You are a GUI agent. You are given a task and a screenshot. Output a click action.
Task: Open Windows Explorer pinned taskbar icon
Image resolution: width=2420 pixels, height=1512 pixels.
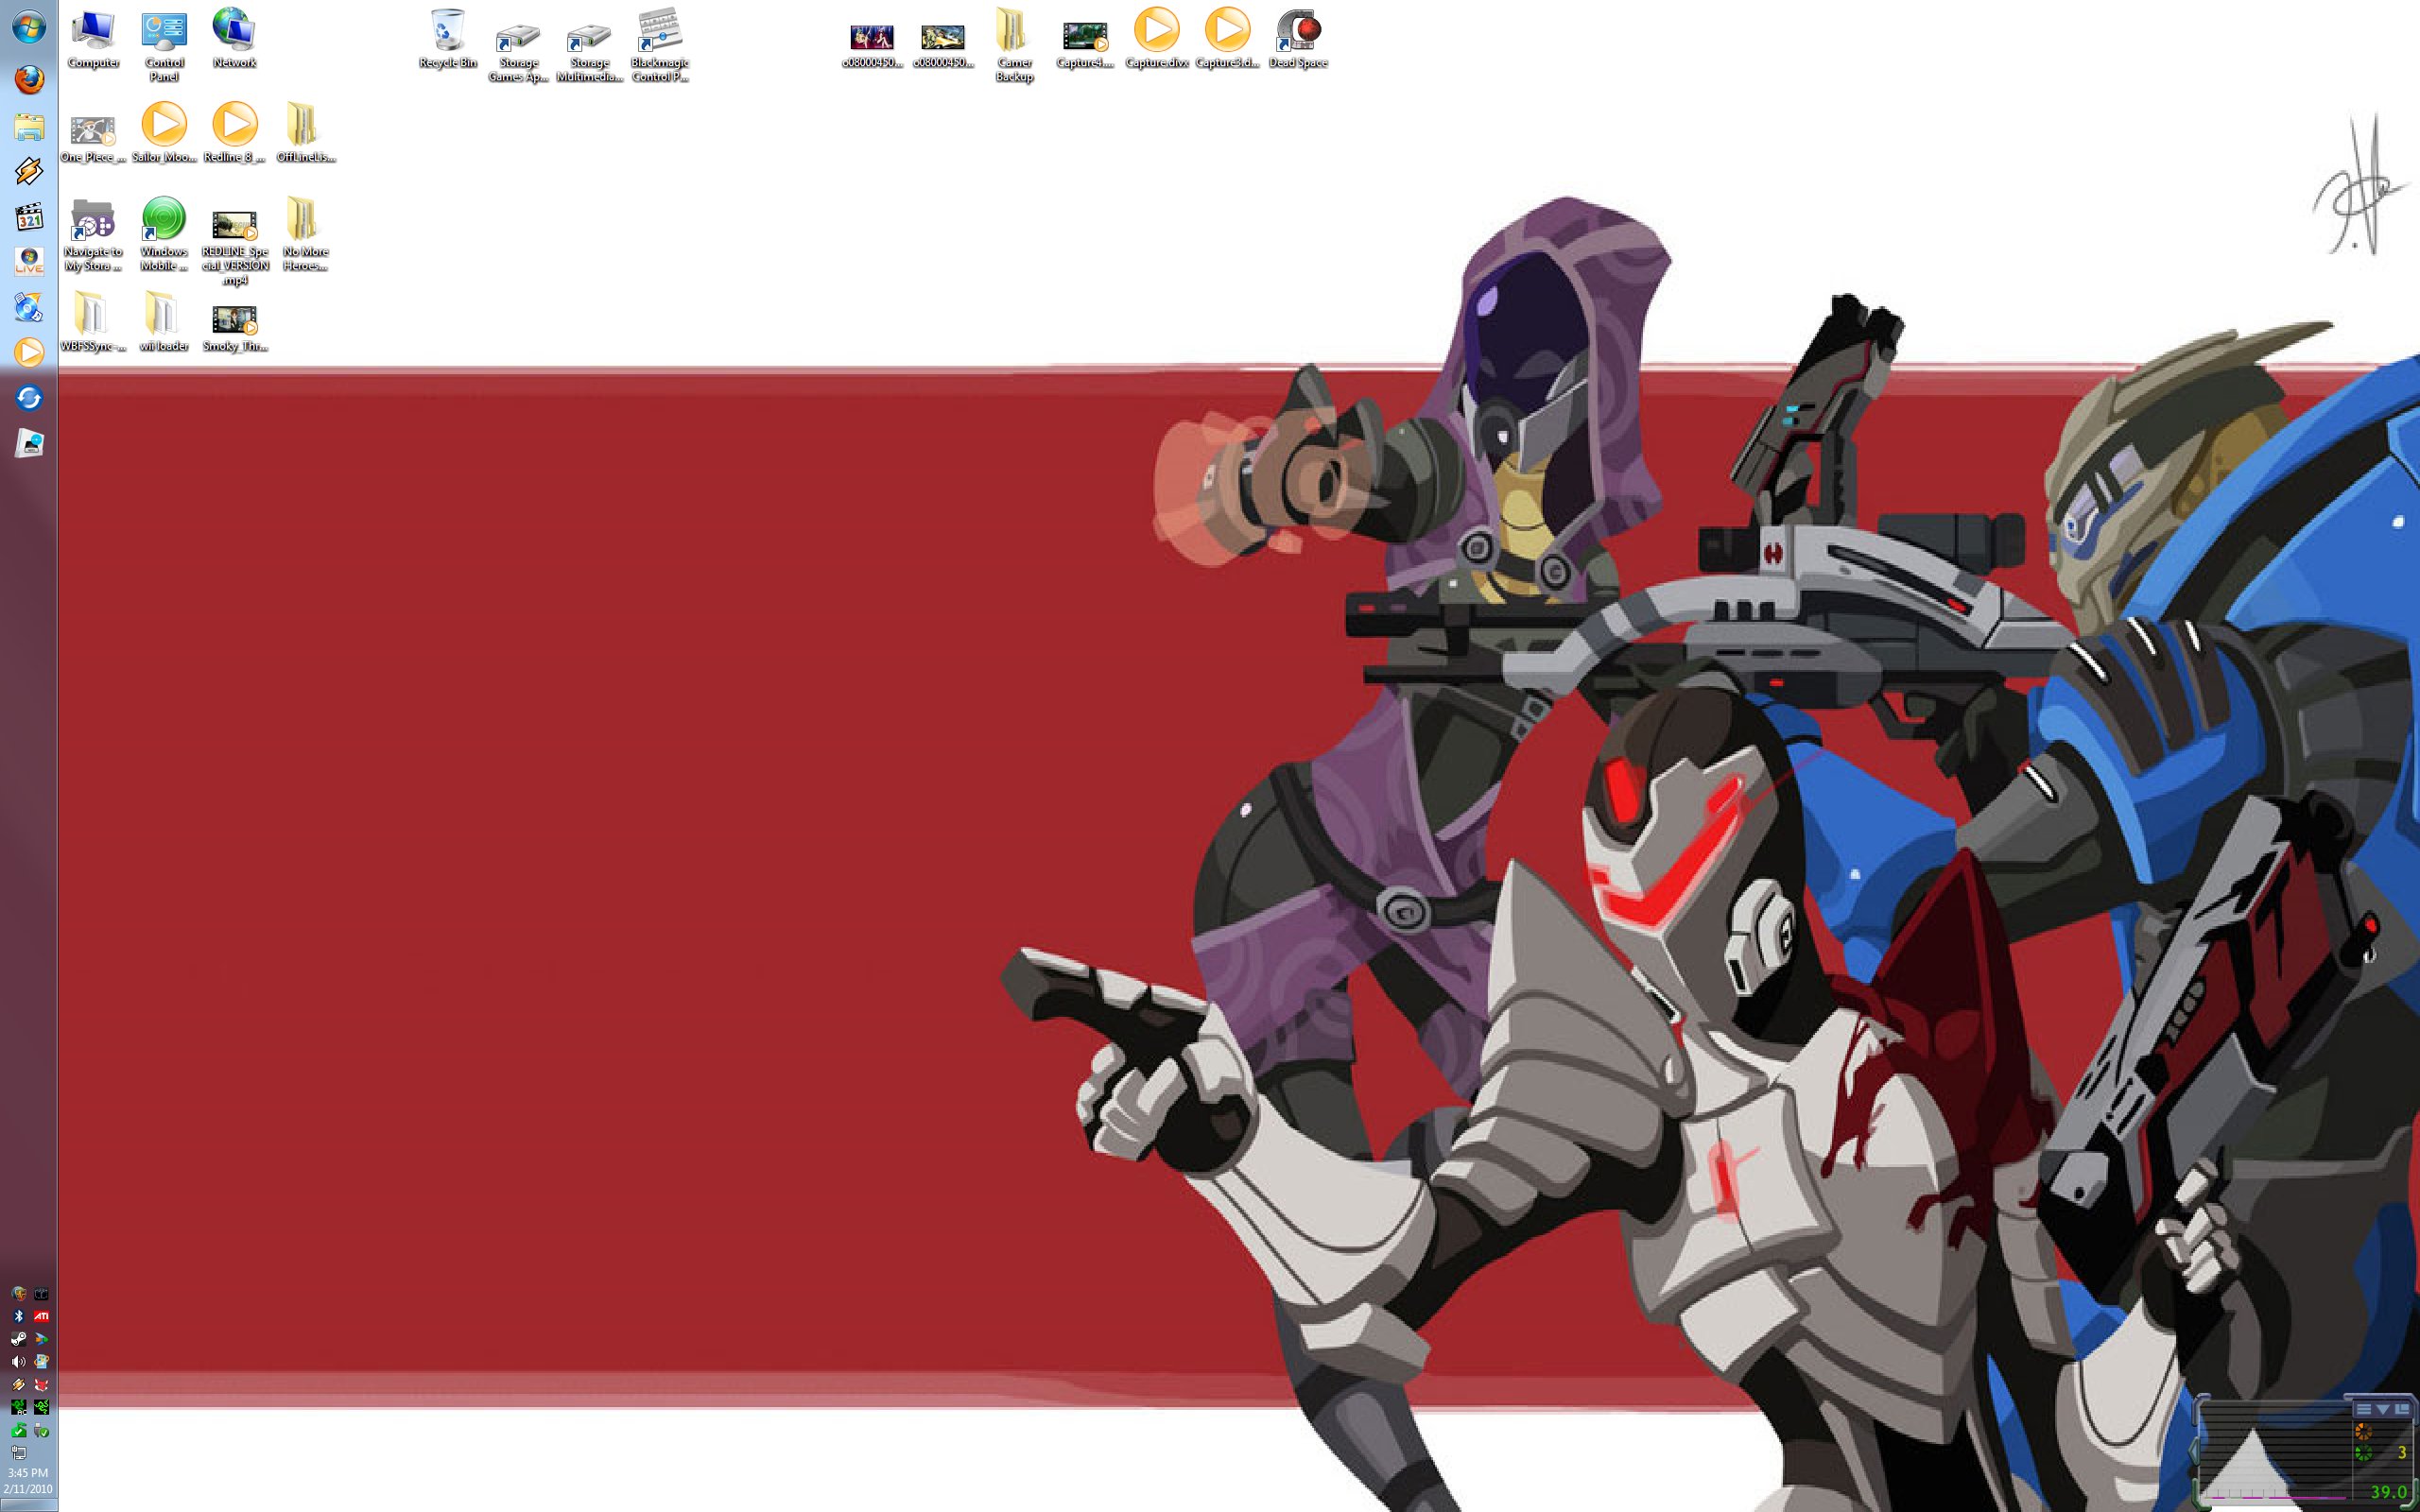(28, 126)
